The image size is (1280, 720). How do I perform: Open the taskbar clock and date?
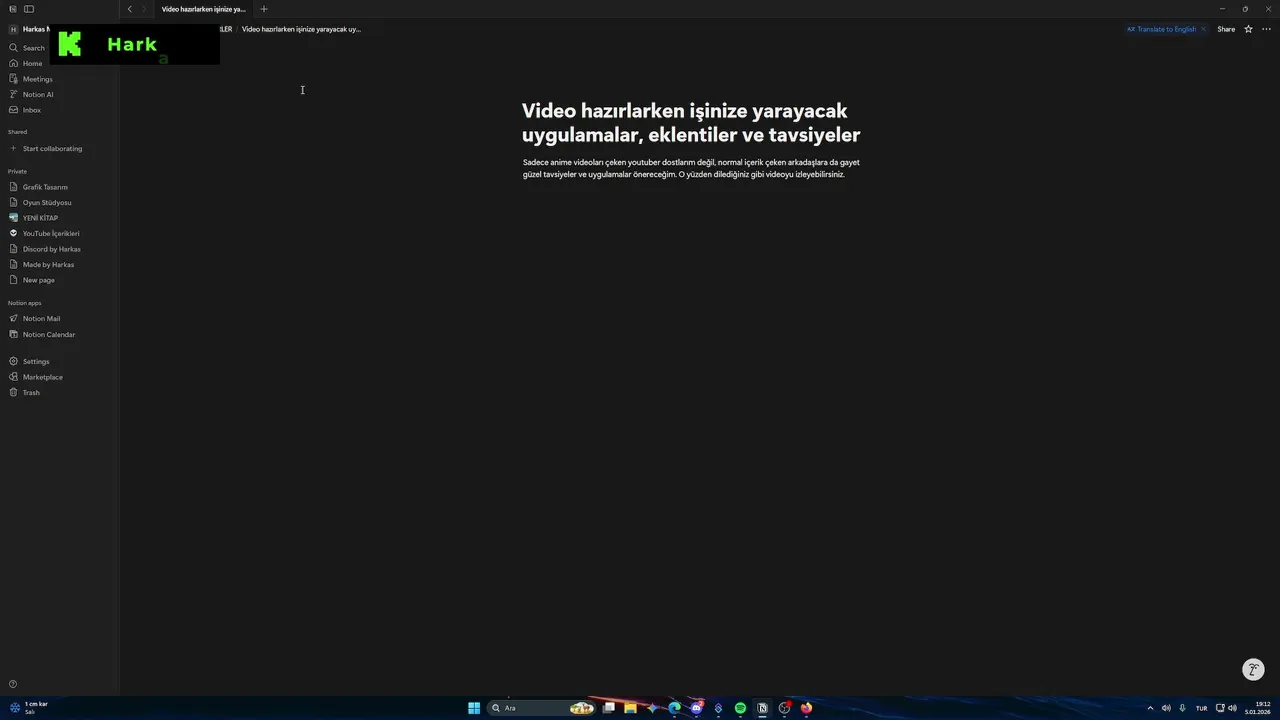coord(1258,708)
